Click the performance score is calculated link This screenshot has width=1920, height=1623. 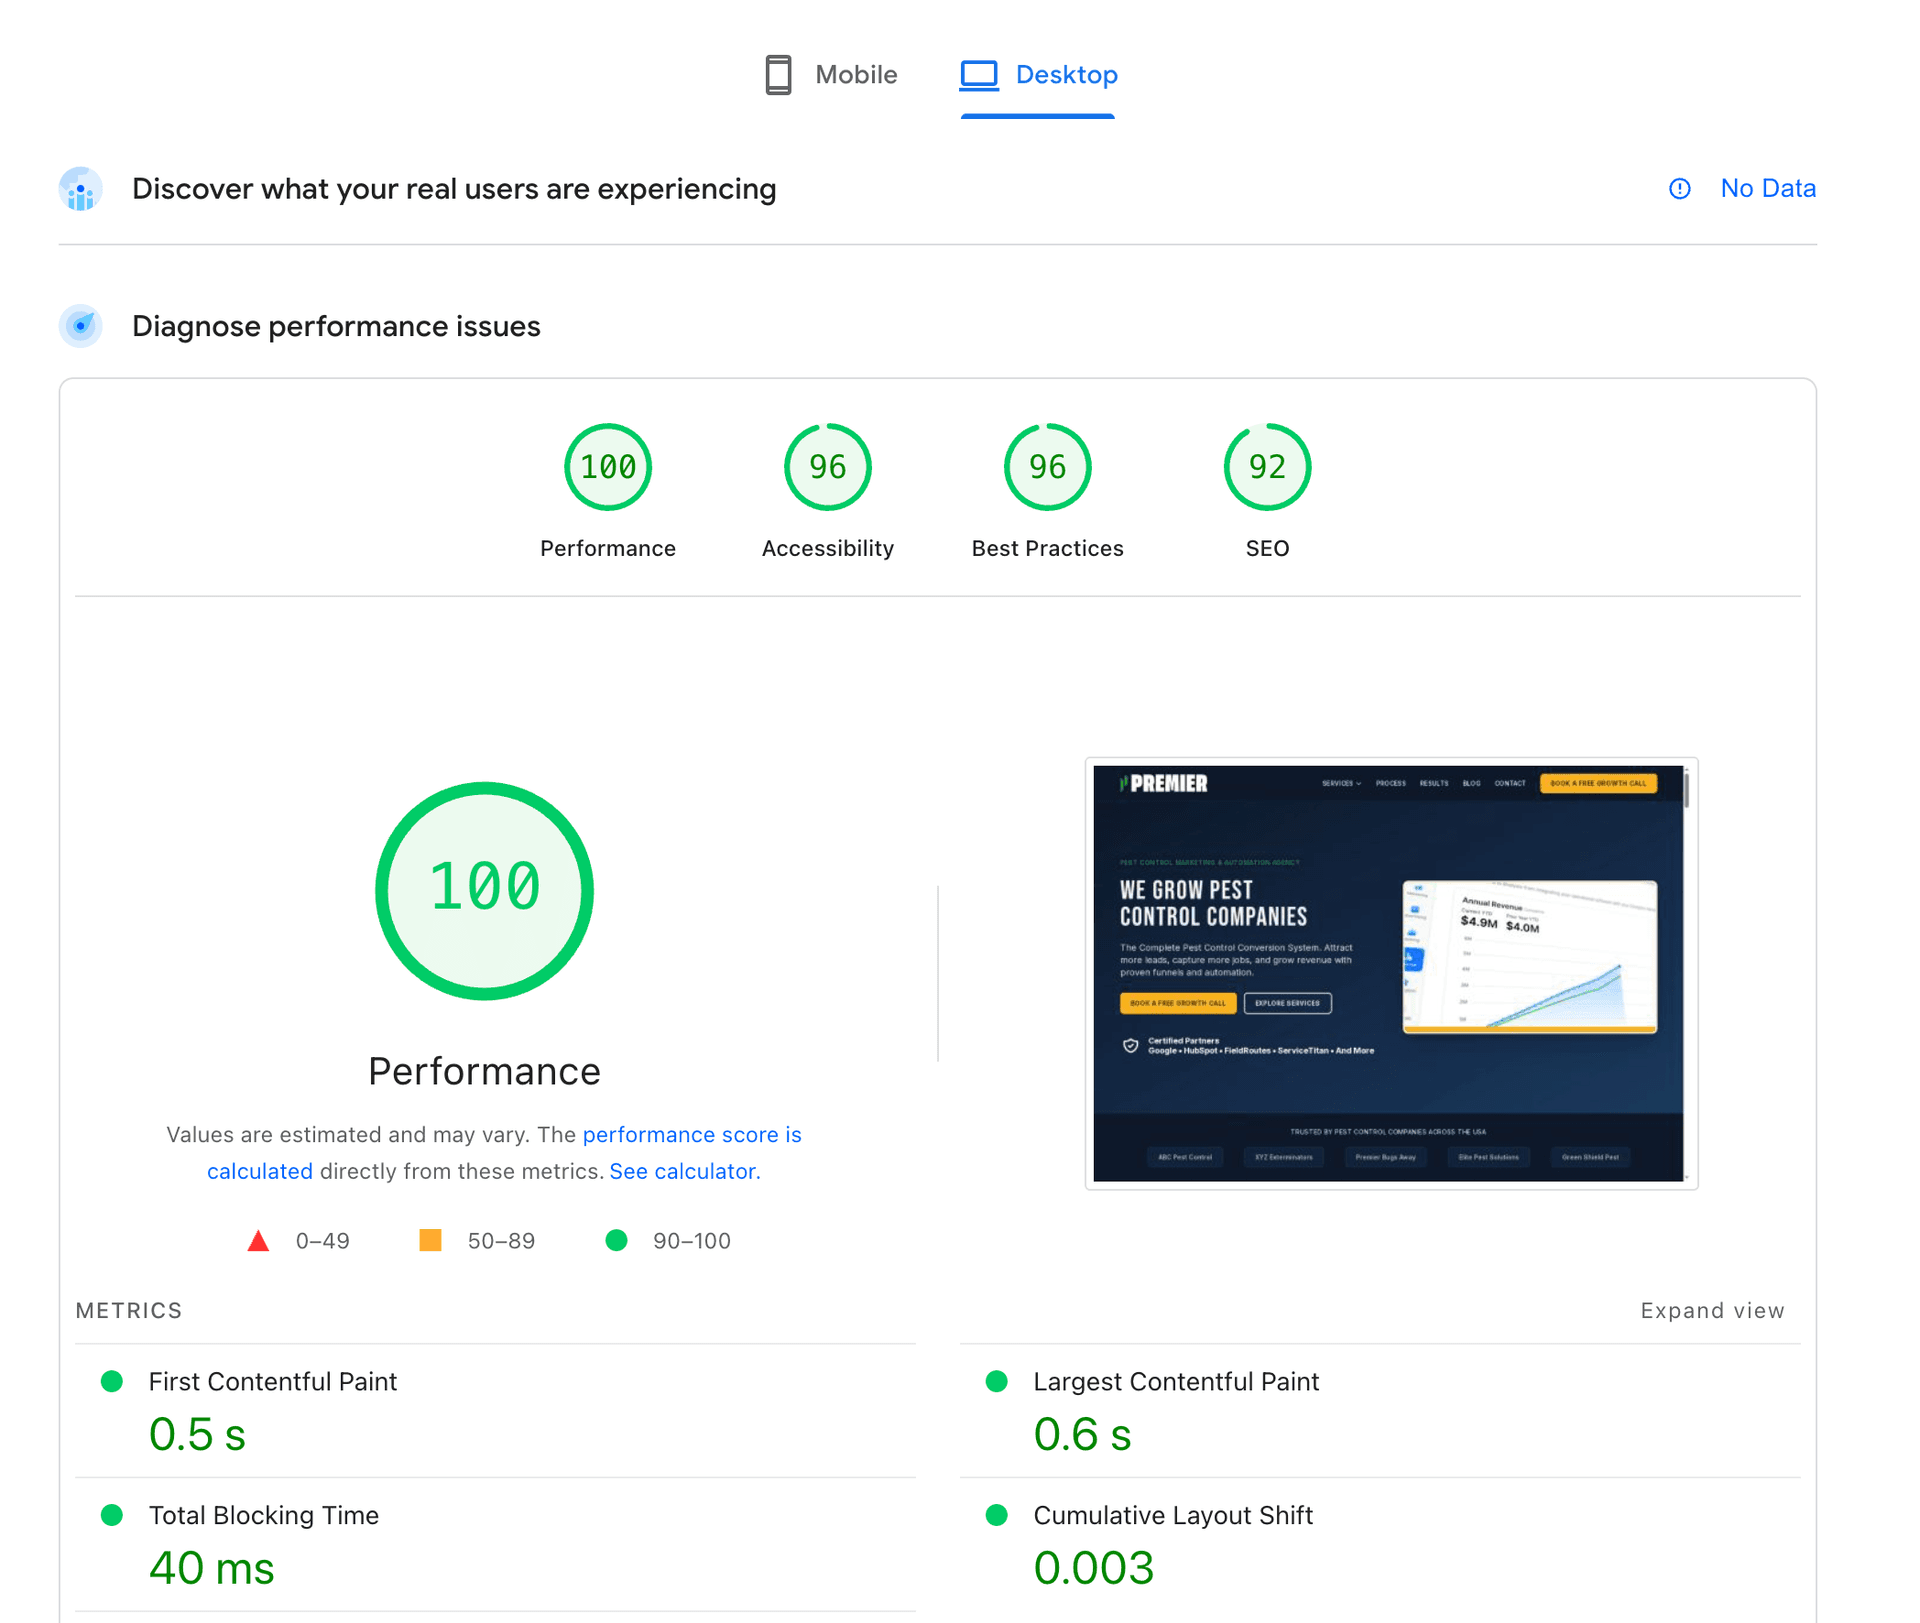(692, 1134)
